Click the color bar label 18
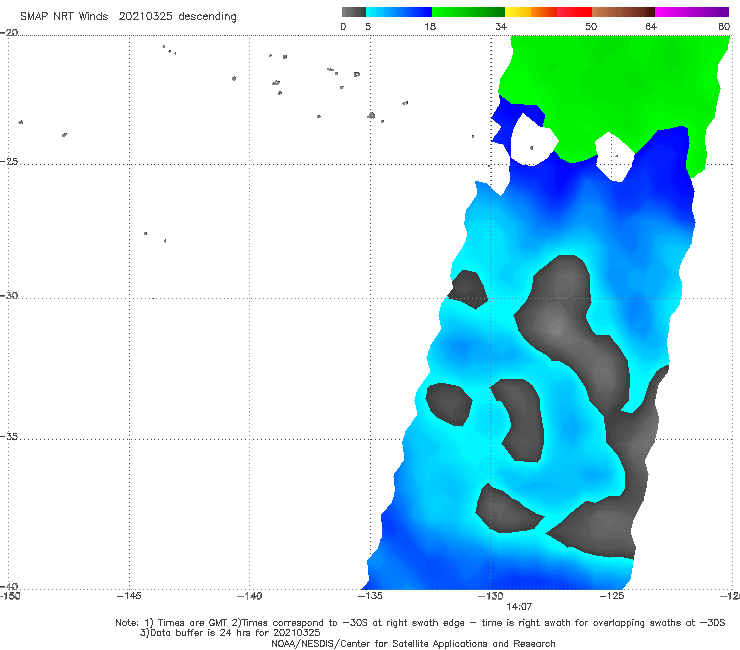Viewport: 740px width, 650px height. coord(430,26)
